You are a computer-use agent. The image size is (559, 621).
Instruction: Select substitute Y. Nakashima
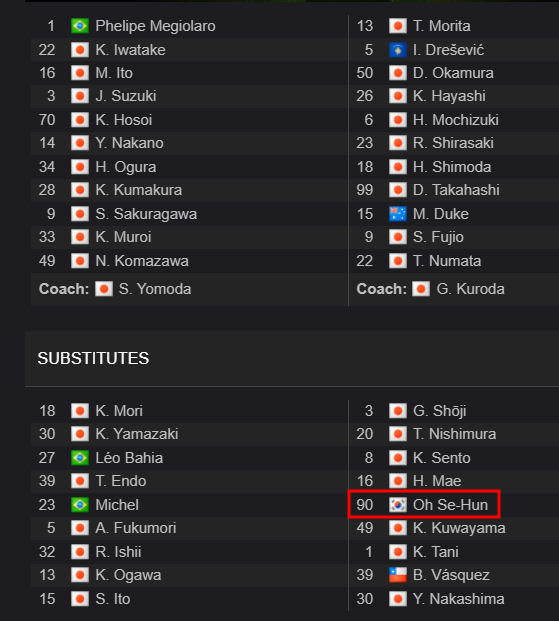[x=458, y=599]
